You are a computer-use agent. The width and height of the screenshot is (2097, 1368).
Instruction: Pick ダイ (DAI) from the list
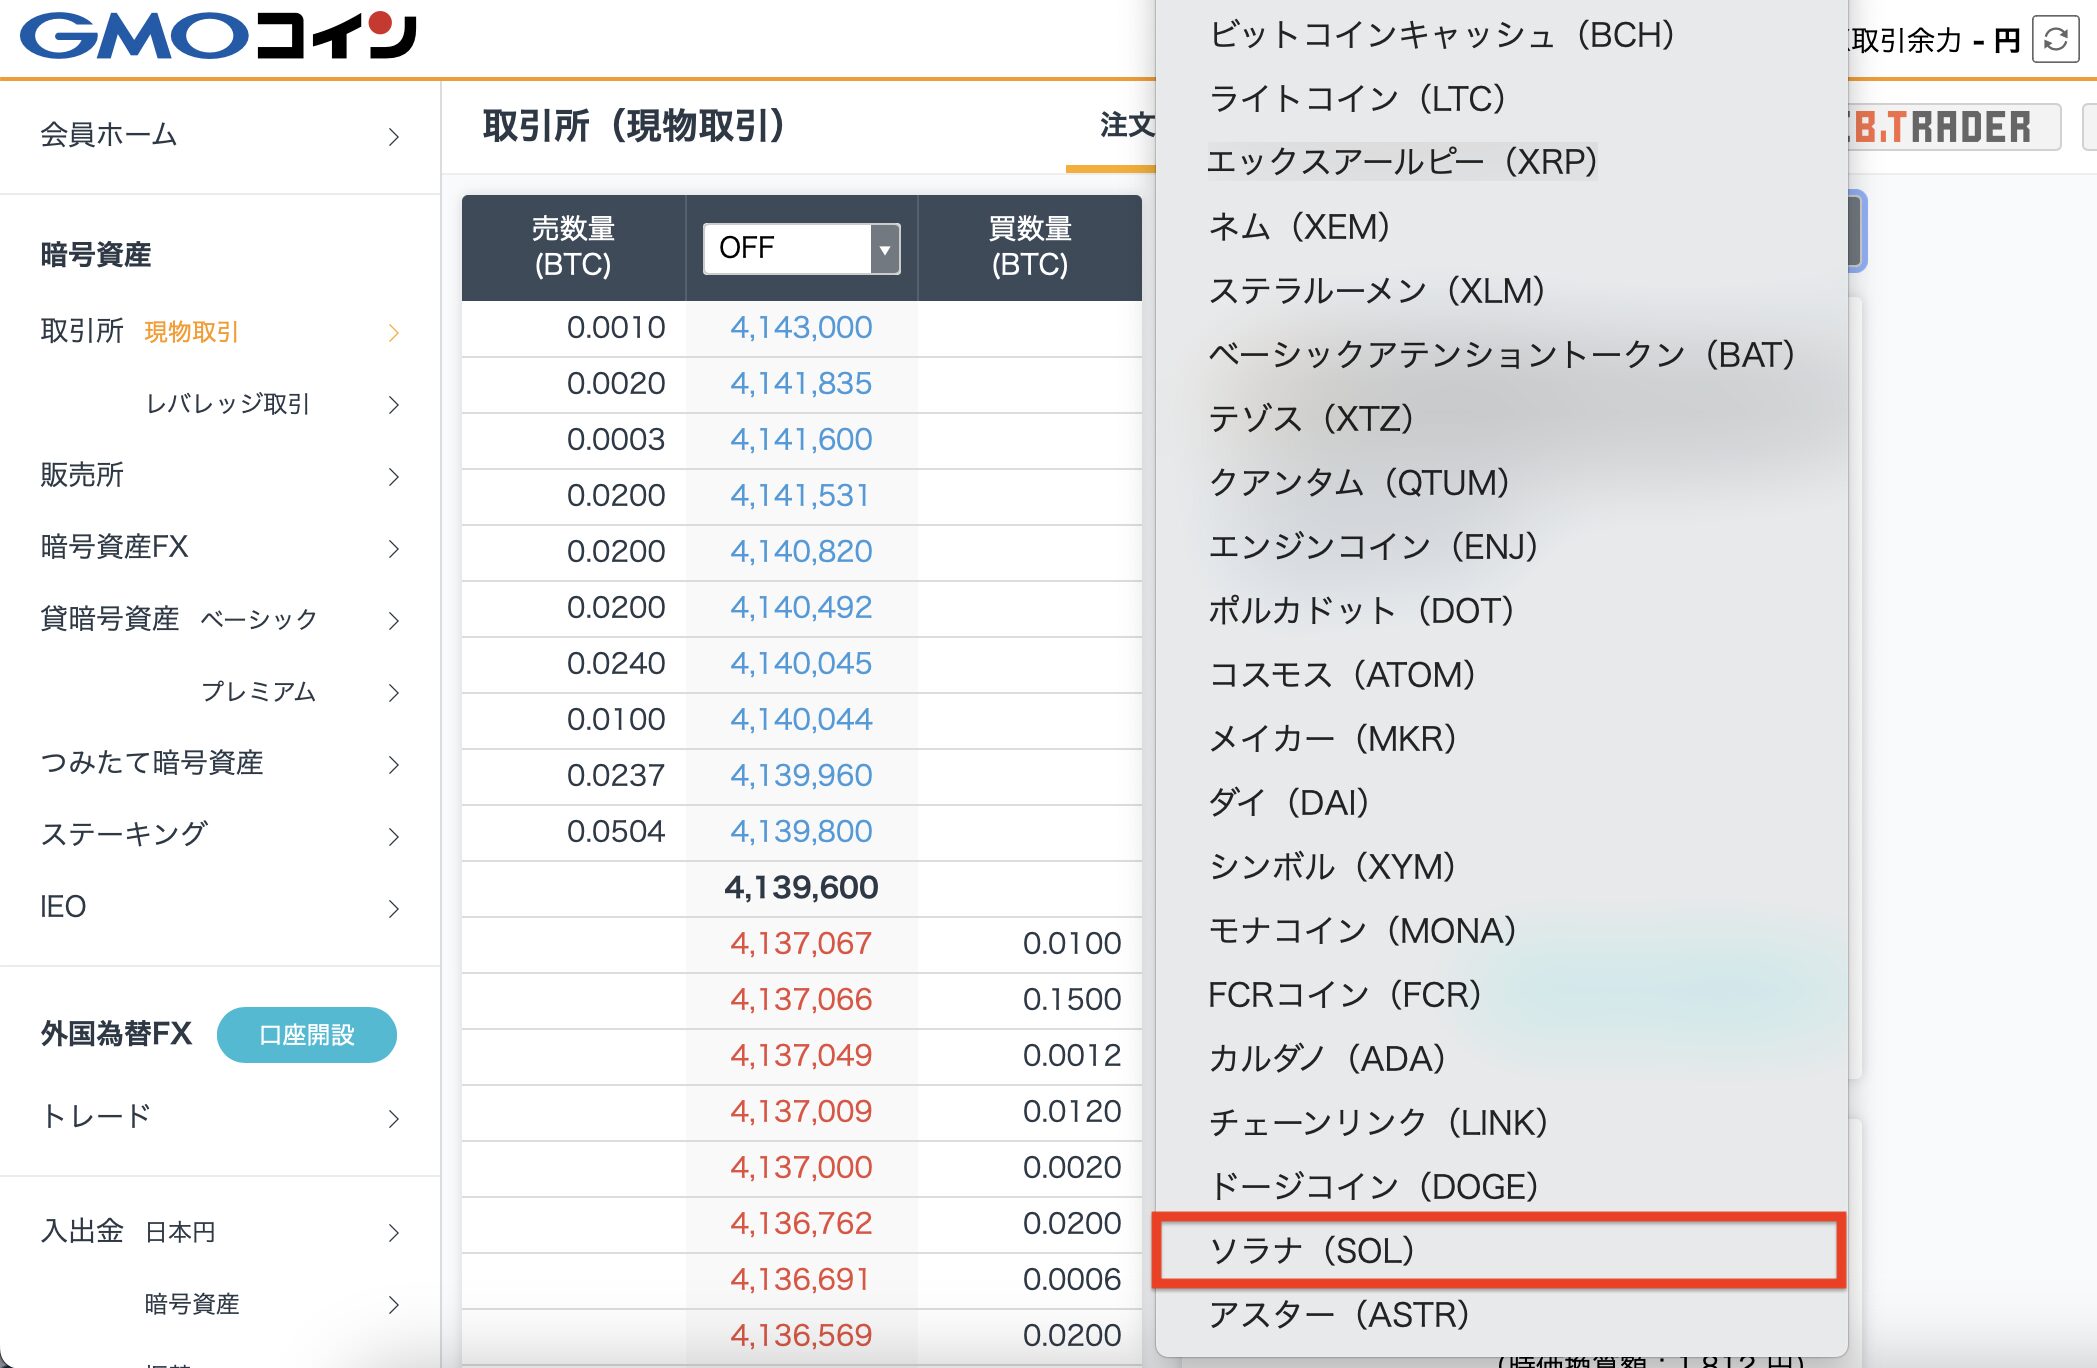(x=1501, y=803)
